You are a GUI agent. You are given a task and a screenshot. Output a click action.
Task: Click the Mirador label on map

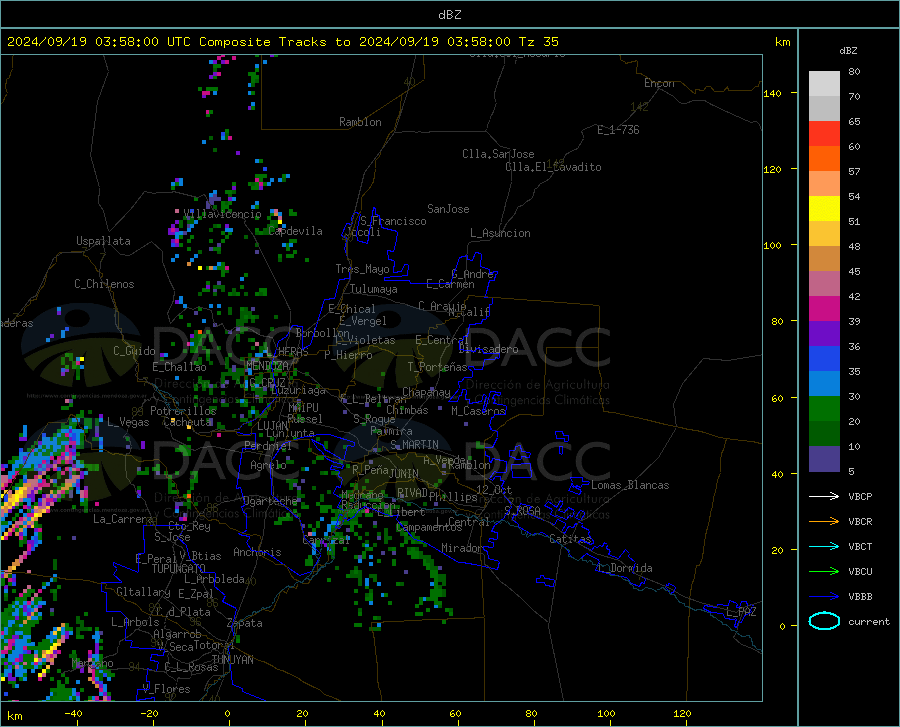(x=462, y=548)
